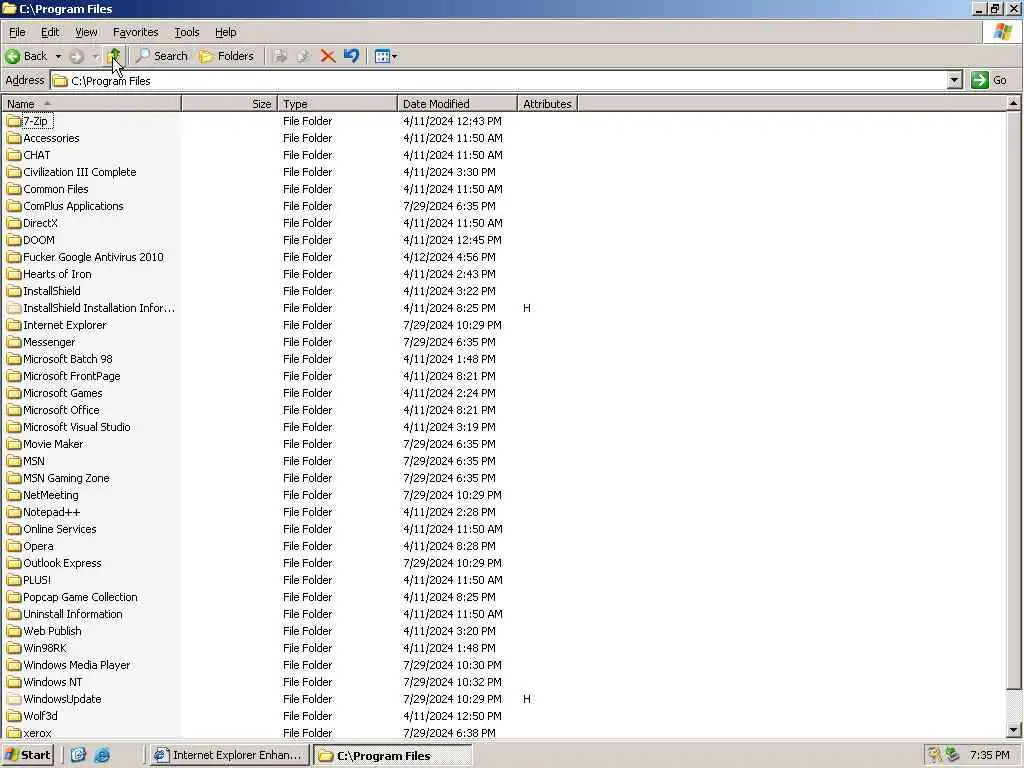Select the hidden WindowsUpdate folder icon

click(14, 699)
